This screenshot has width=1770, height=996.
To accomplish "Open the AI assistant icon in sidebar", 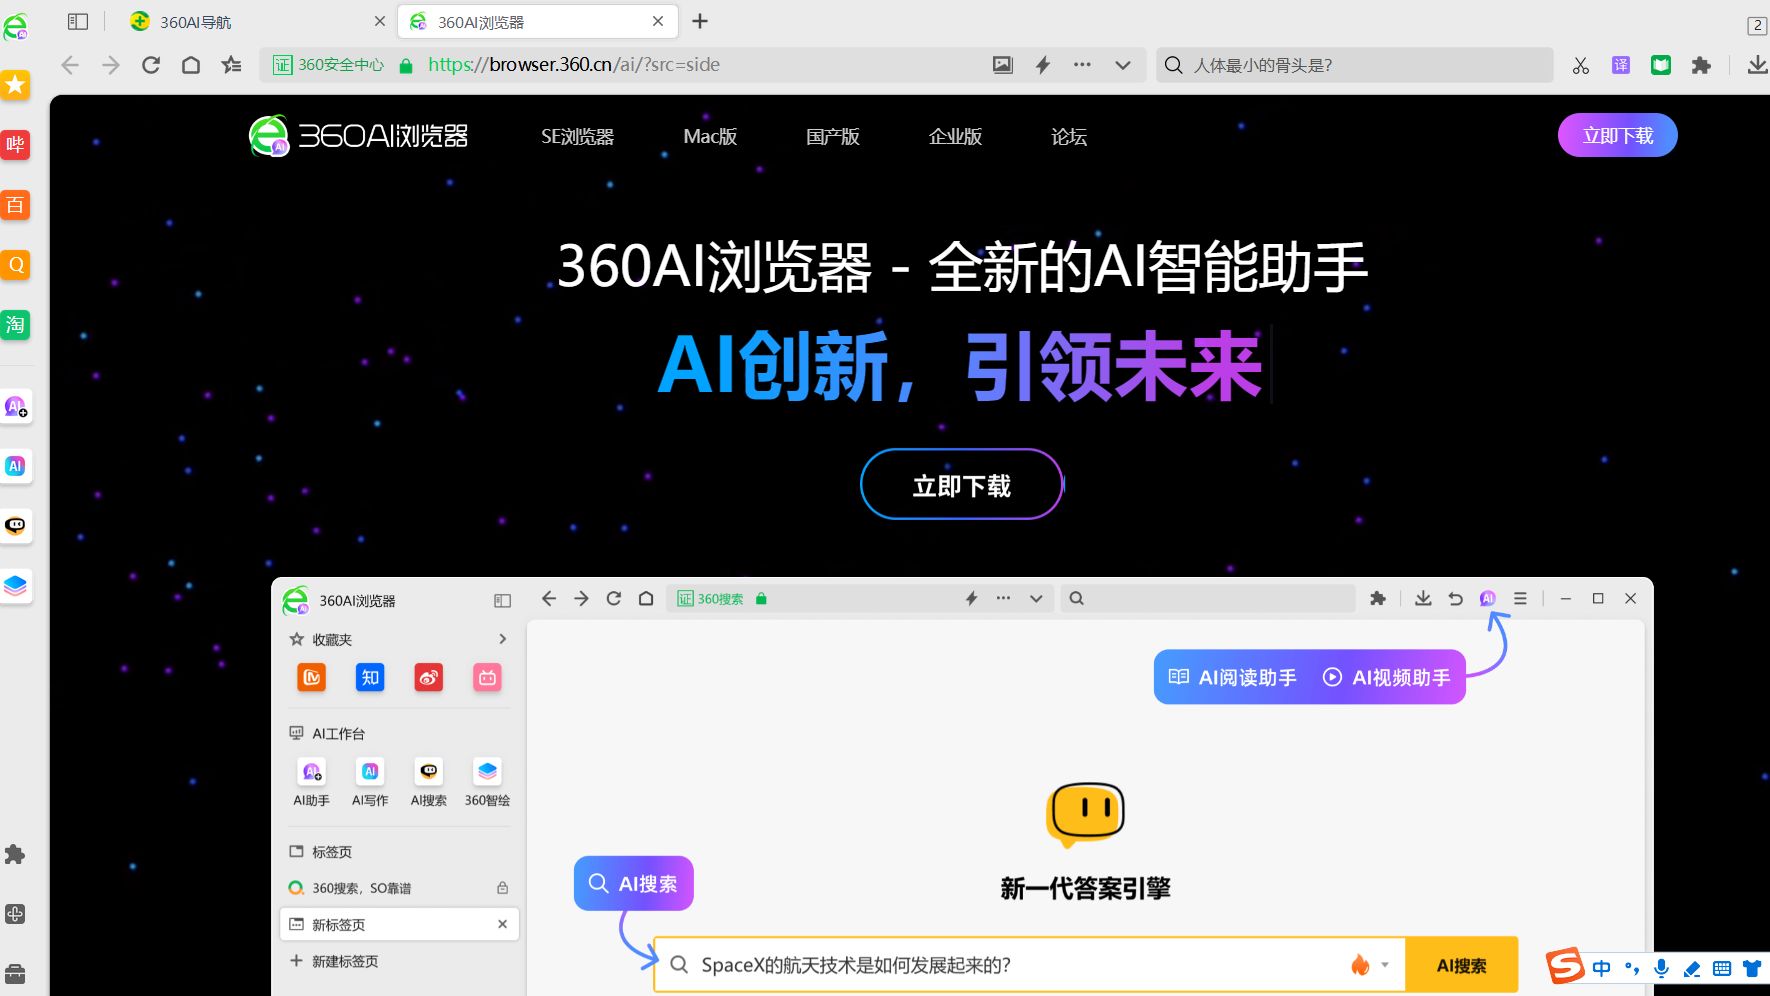I will point(15,406).
